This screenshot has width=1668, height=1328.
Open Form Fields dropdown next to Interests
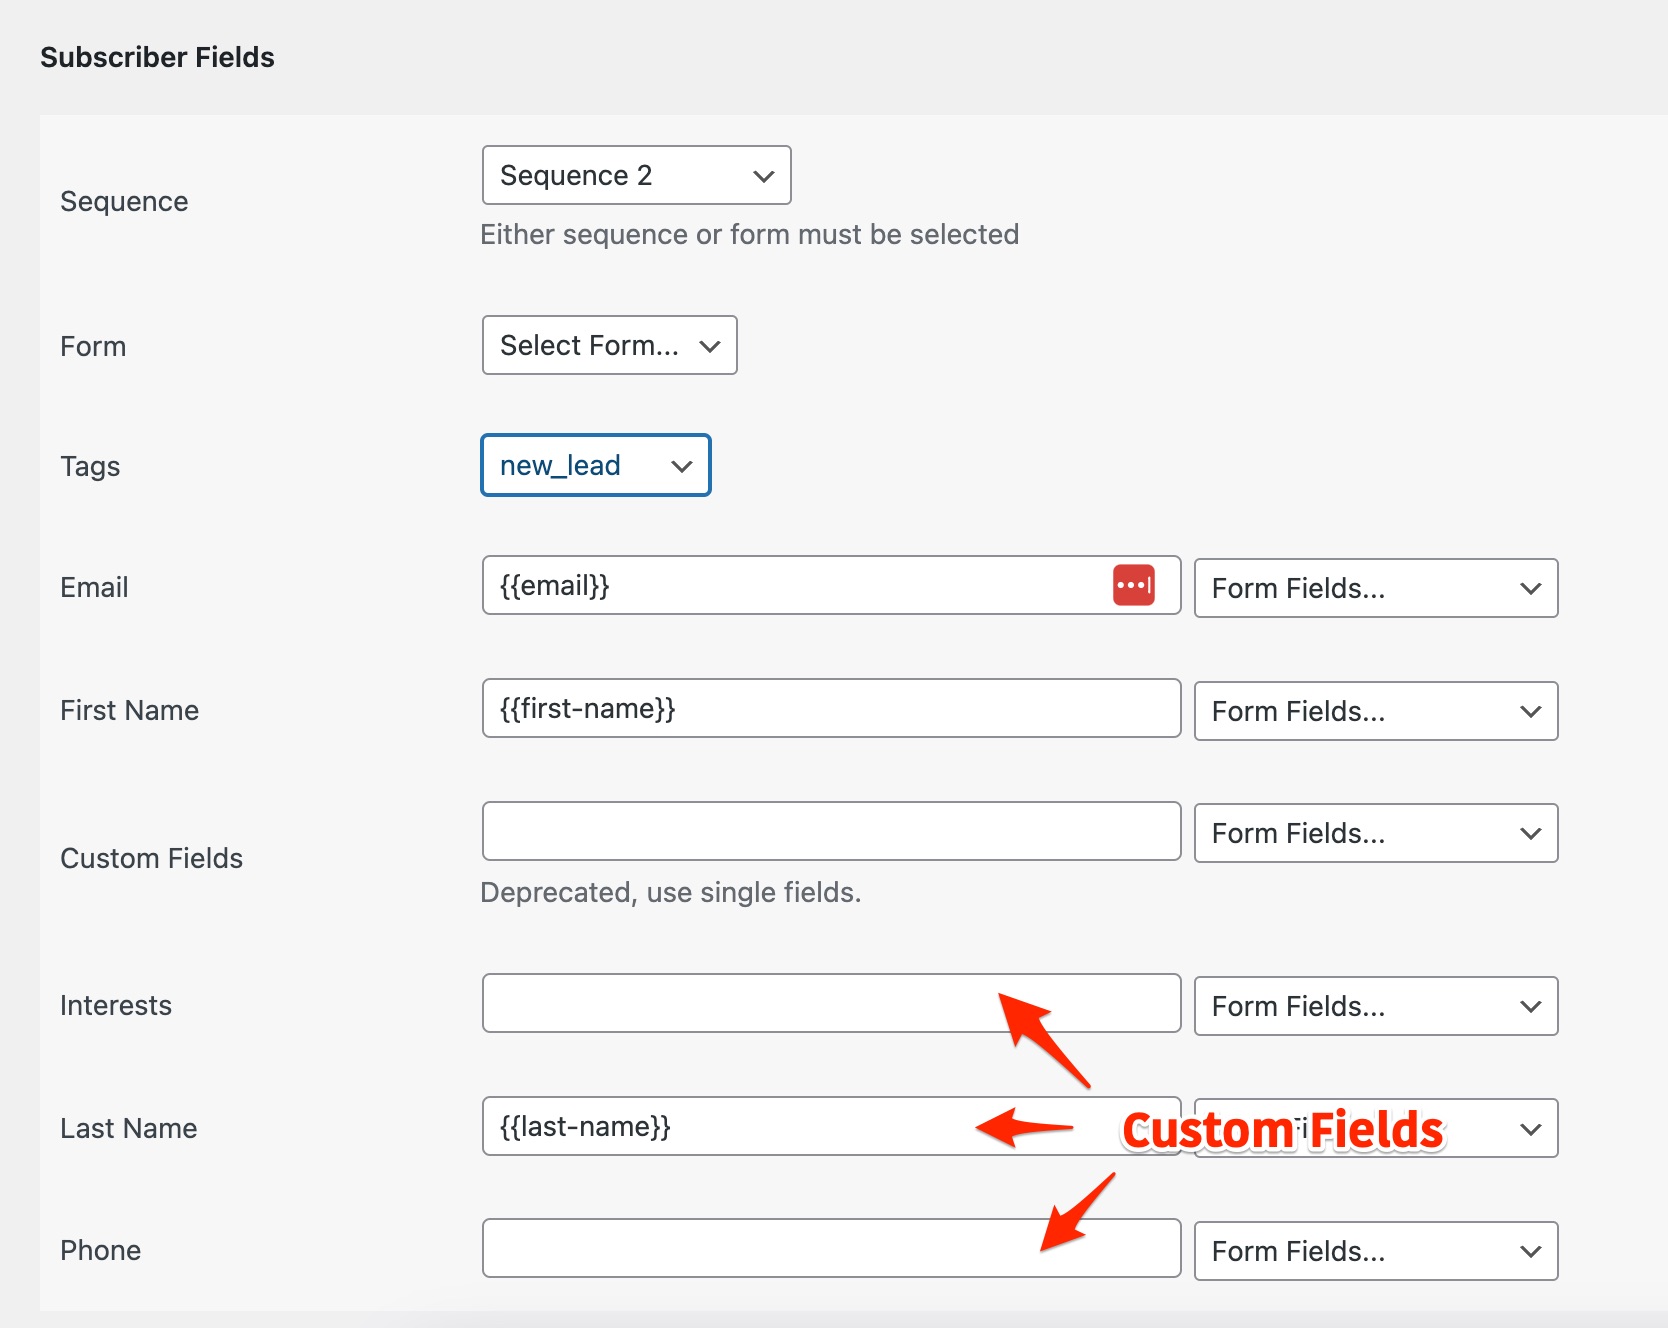(1376, 1006)
